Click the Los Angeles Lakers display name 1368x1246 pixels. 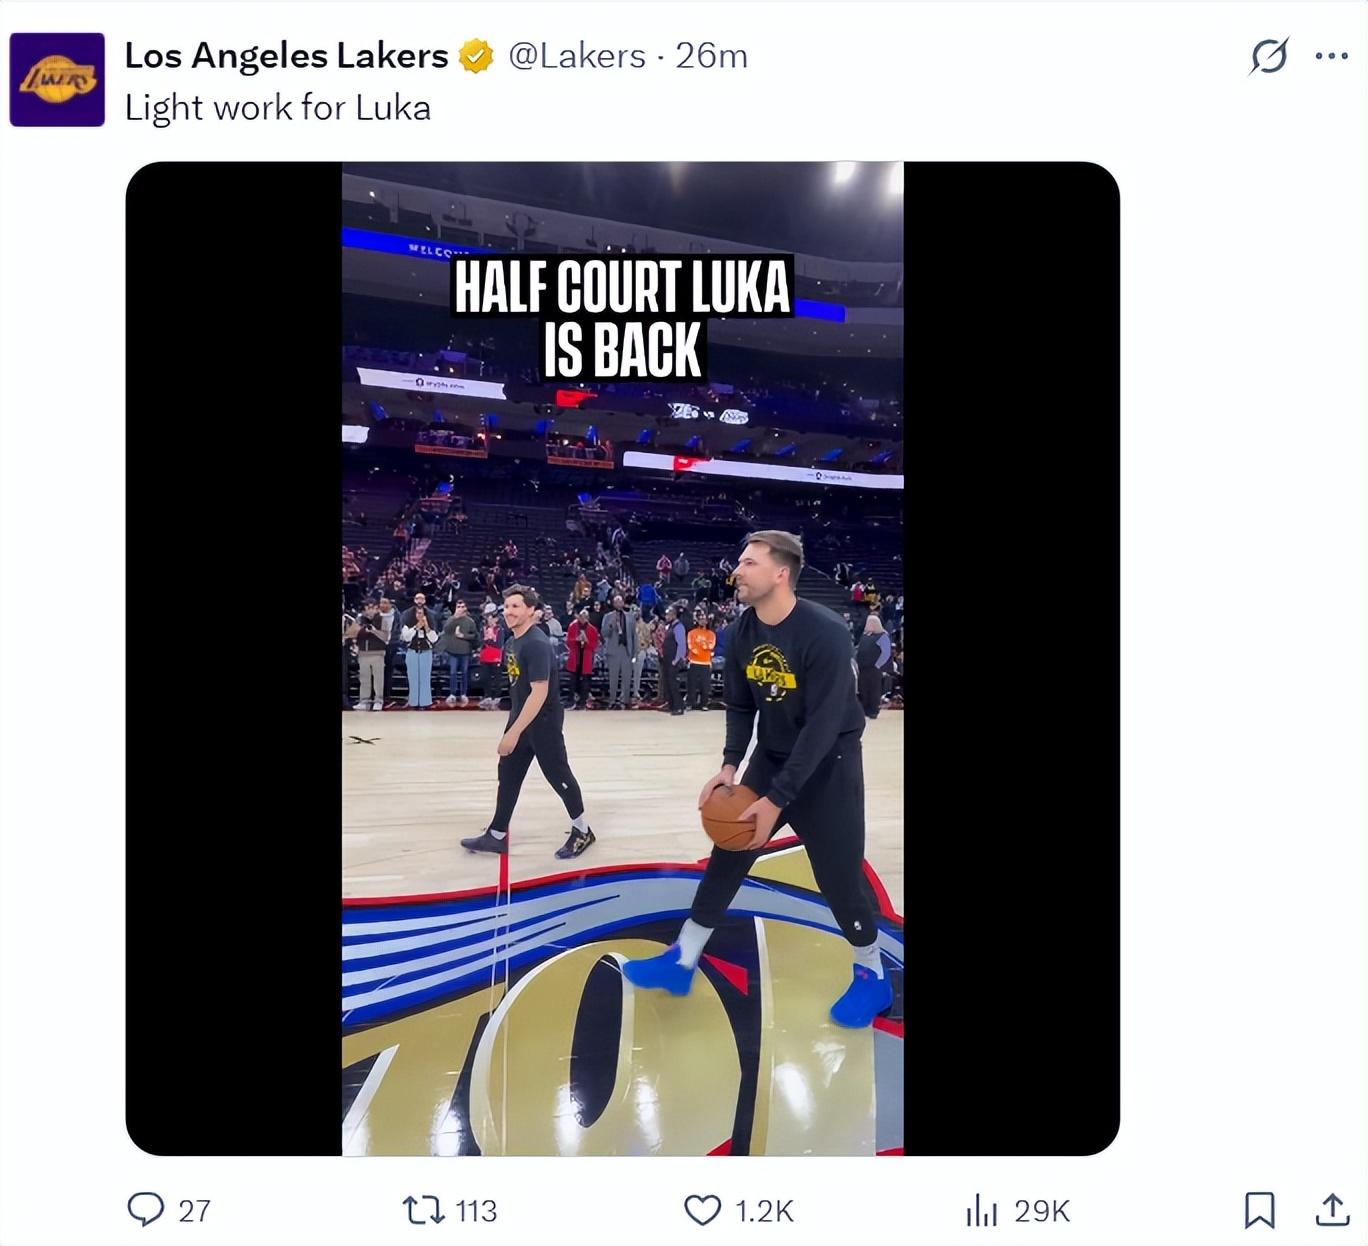coord(286,56)
